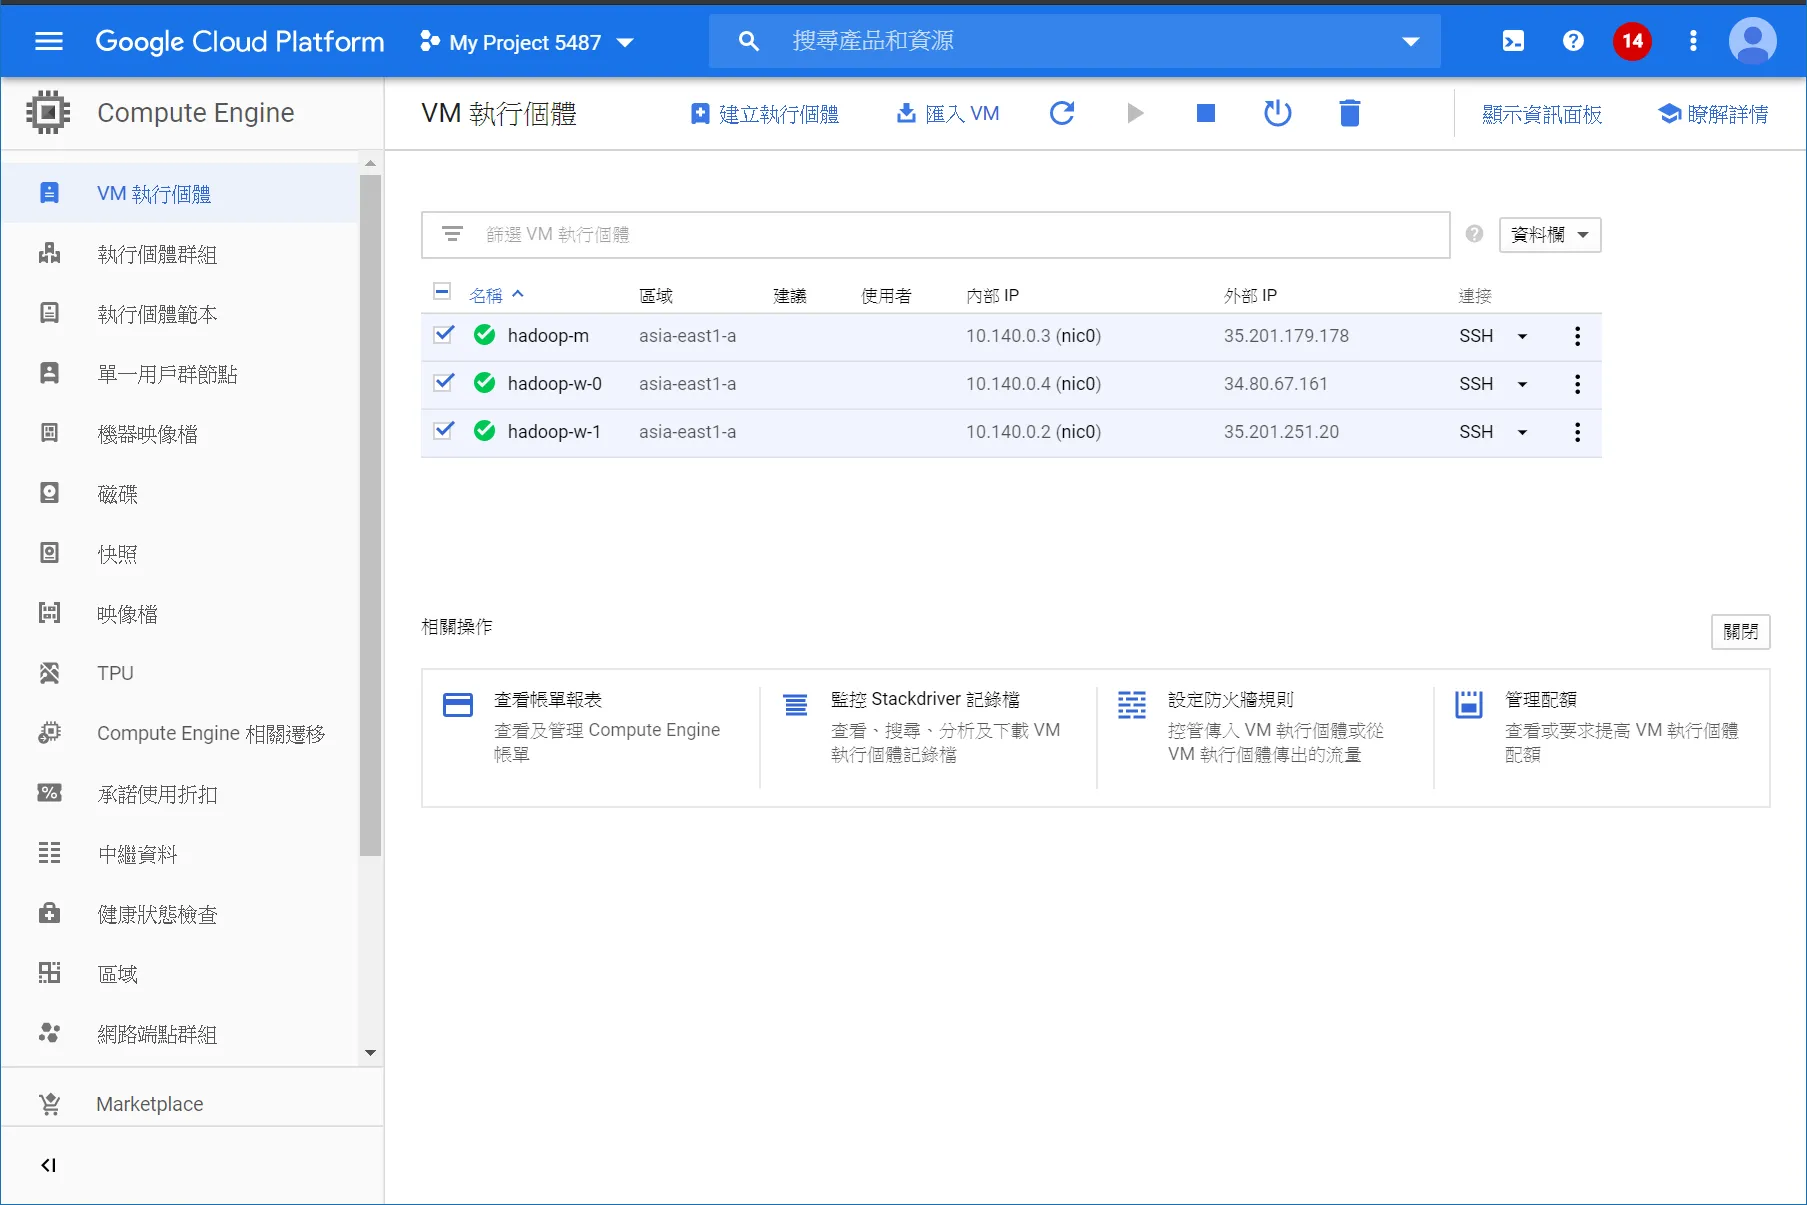This screenshot has height=1205, width=1807.
Task: Refresh the VM instances list
Action: pos(1062,113)
